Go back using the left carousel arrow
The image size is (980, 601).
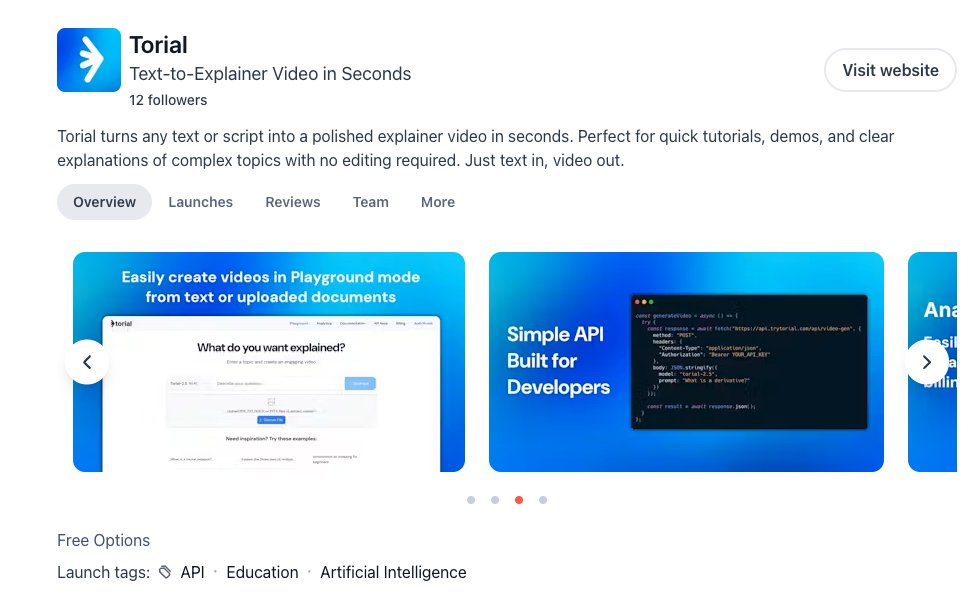click(87, 362)
